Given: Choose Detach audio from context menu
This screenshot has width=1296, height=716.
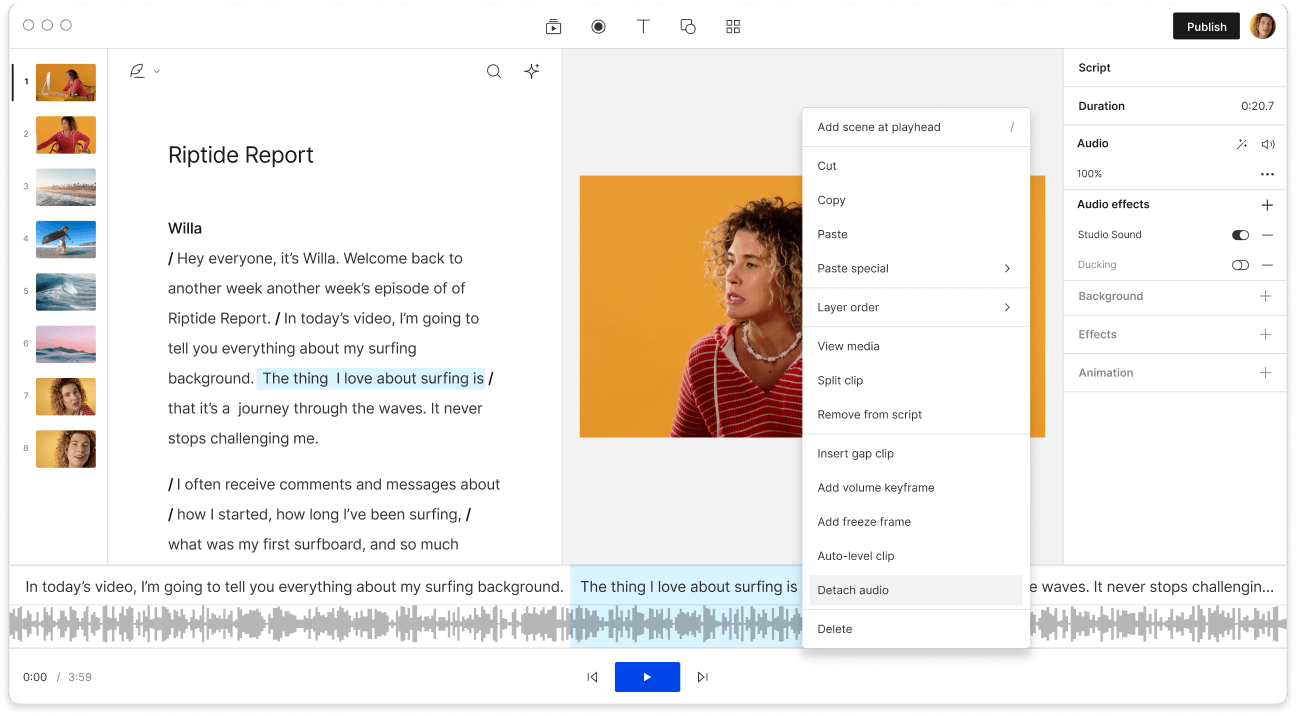Looking at the screenshot, I should coord(853,590).
